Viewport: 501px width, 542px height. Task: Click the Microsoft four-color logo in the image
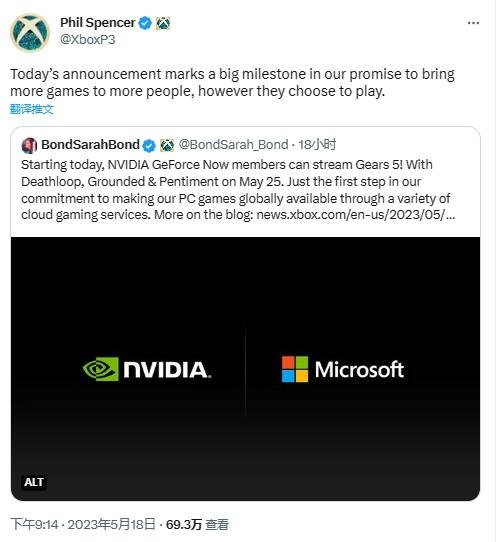point(295,369)
